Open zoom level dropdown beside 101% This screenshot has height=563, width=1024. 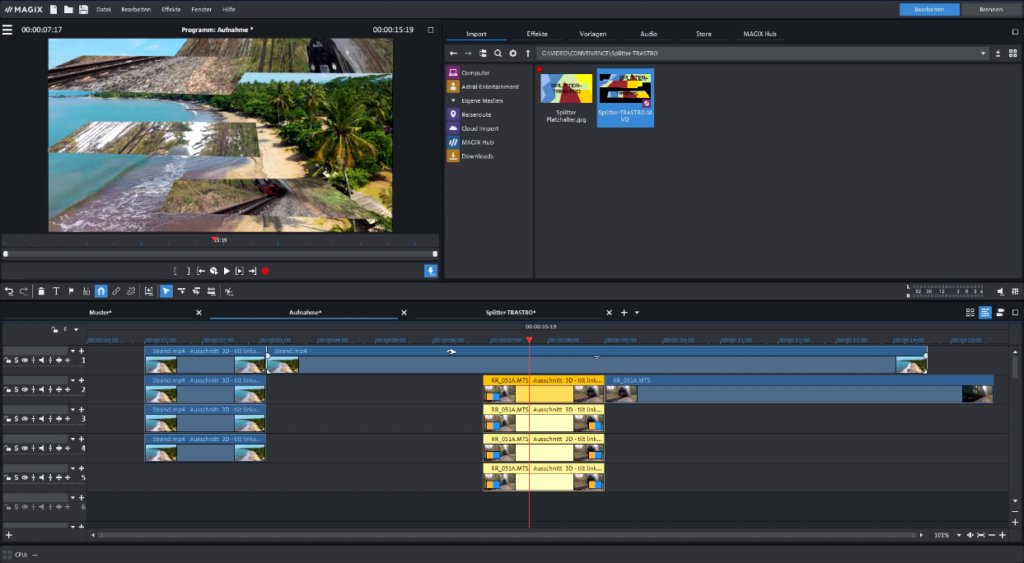click(959, 535)
